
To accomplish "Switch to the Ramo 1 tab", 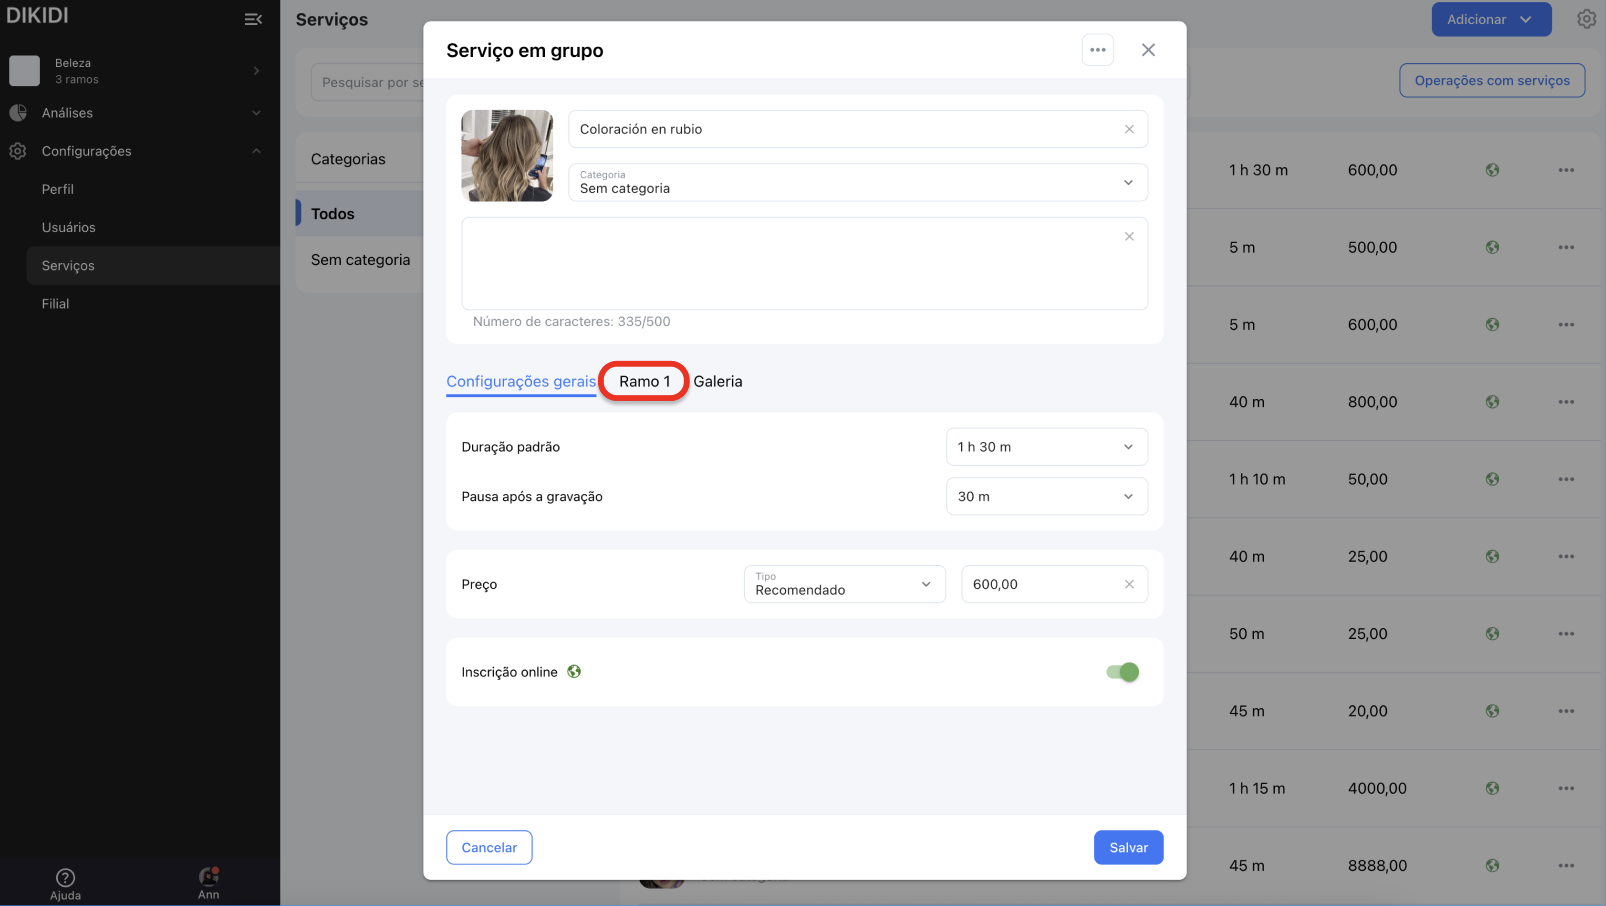I will (x=644, y=382).
